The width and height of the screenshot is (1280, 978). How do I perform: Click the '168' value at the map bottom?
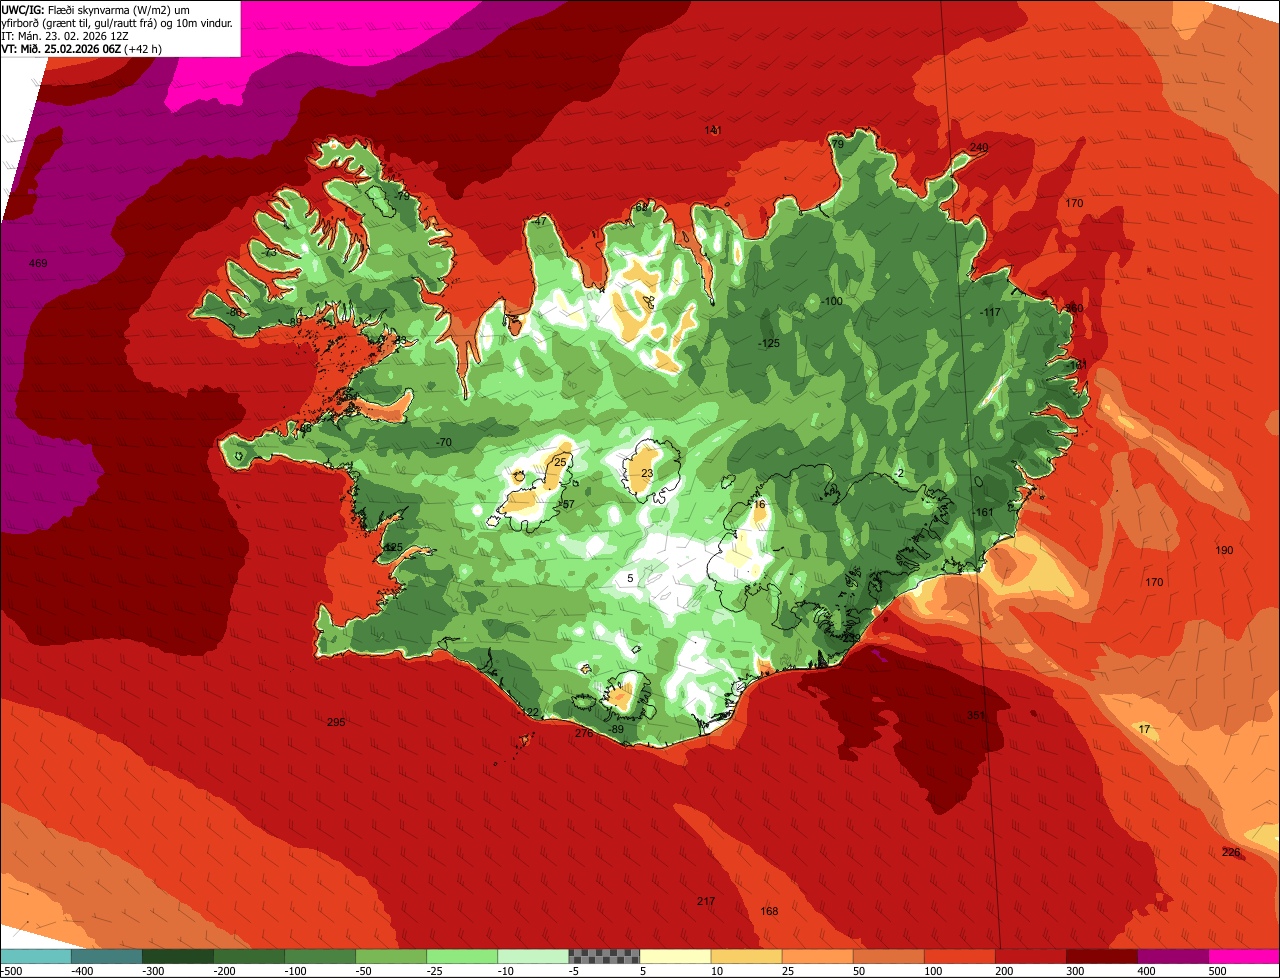tap(769, 912)
